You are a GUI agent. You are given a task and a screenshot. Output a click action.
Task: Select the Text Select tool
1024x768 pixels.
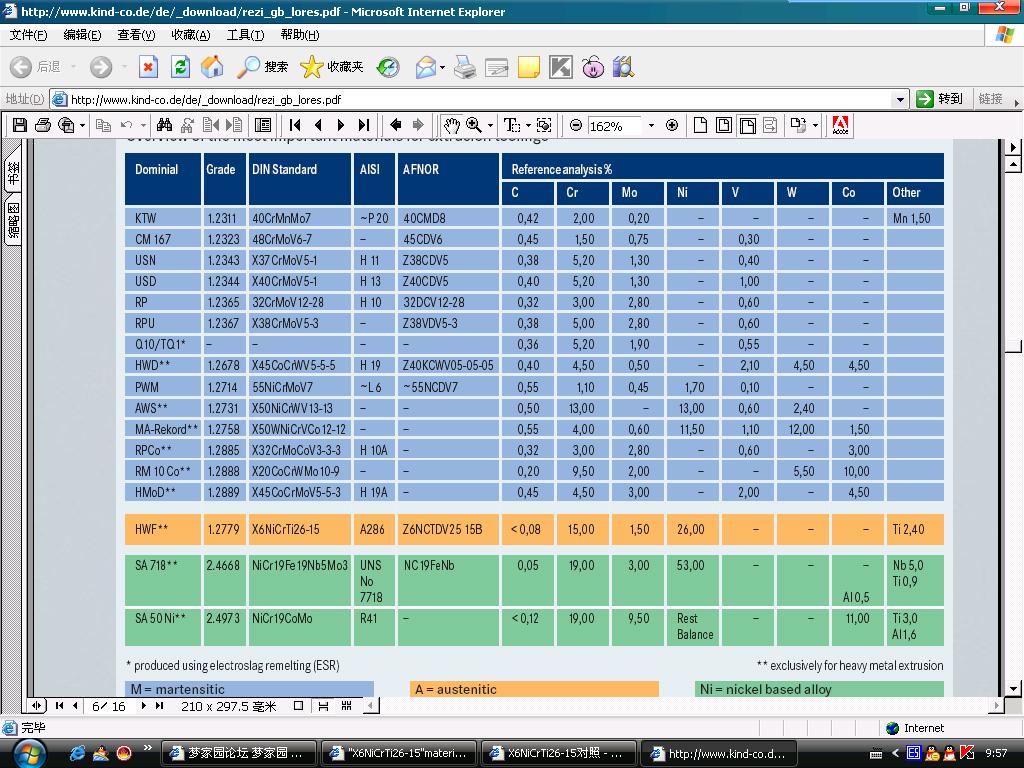coord(511,125)
